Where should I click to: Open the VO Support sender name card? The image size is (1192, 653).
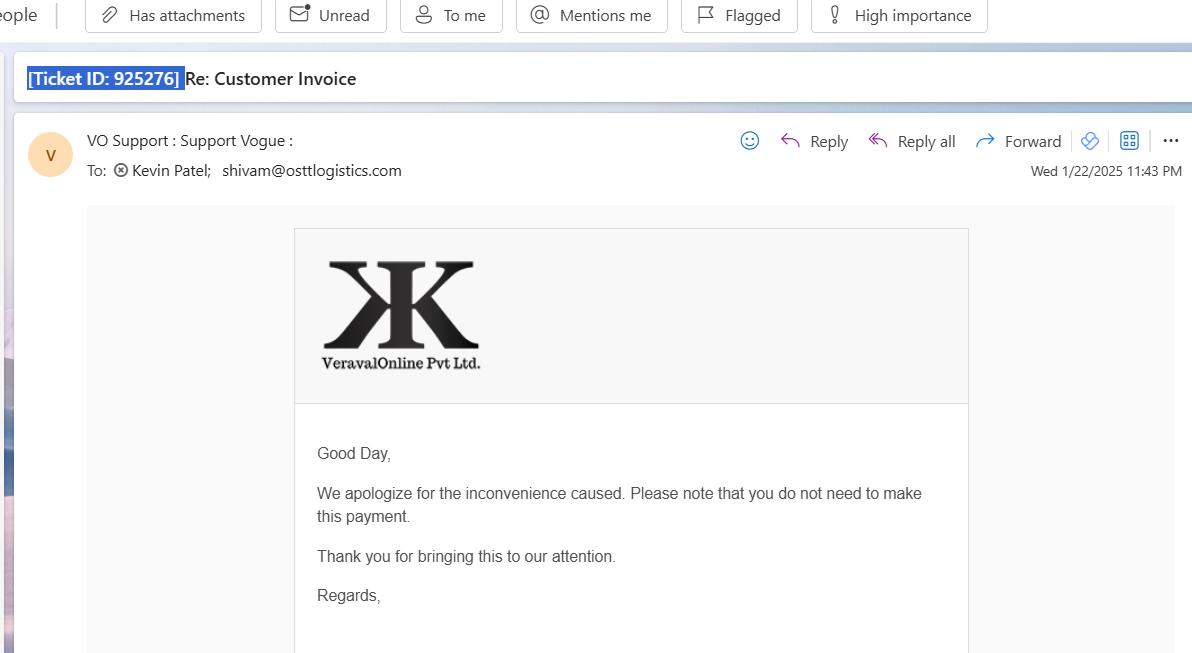[x=189, y=141]
